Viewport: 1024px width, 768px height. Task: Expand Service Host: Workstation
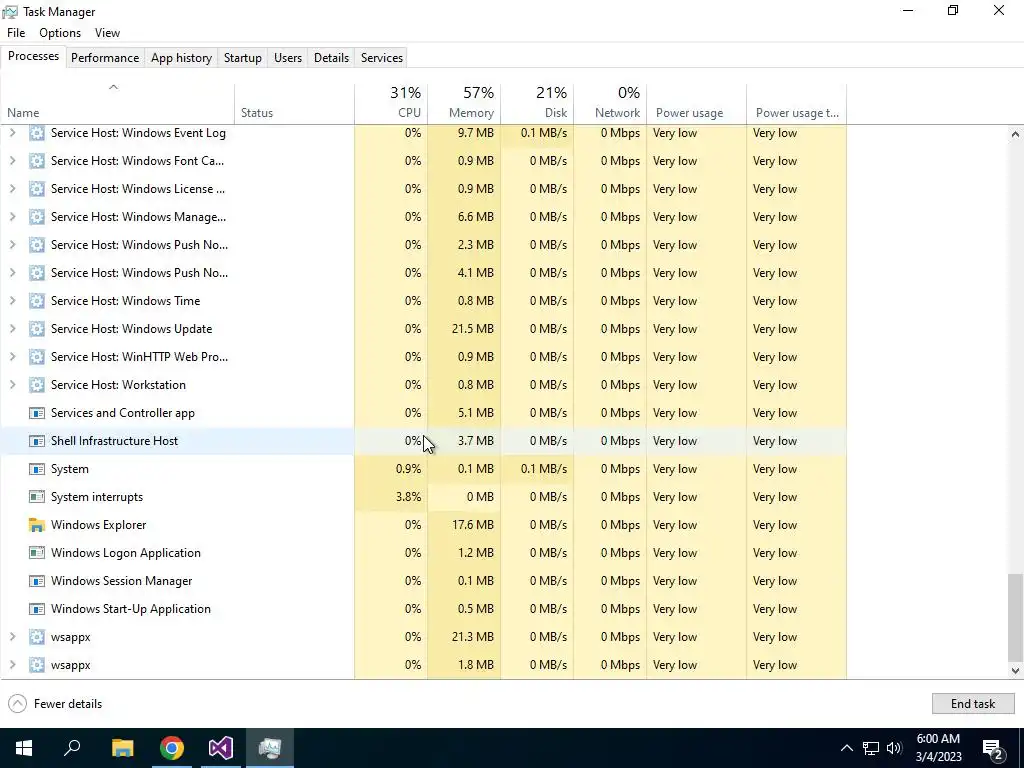point(12,385)
